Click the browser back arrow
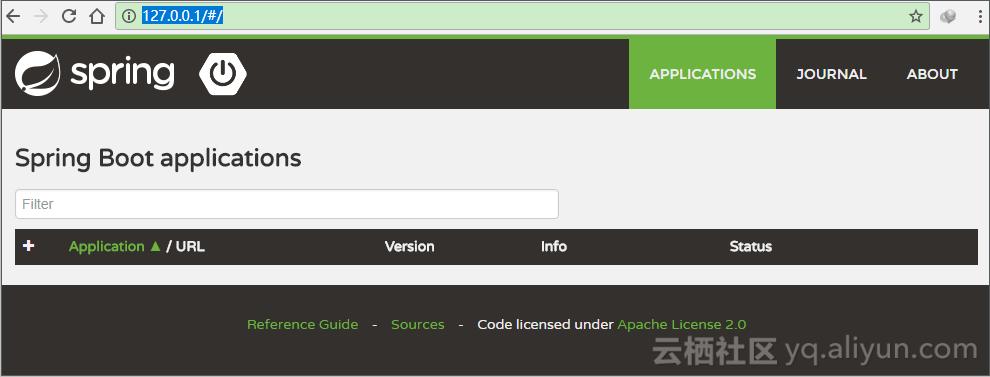Viewport: 990px width, 377px height. click(x=13, y=16)
